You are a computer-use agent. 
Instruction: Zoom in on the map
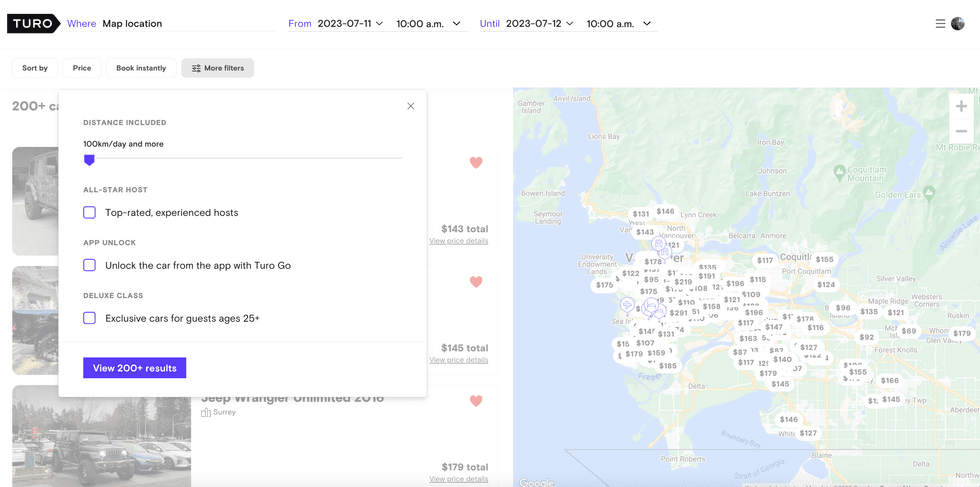pos(961,106)
